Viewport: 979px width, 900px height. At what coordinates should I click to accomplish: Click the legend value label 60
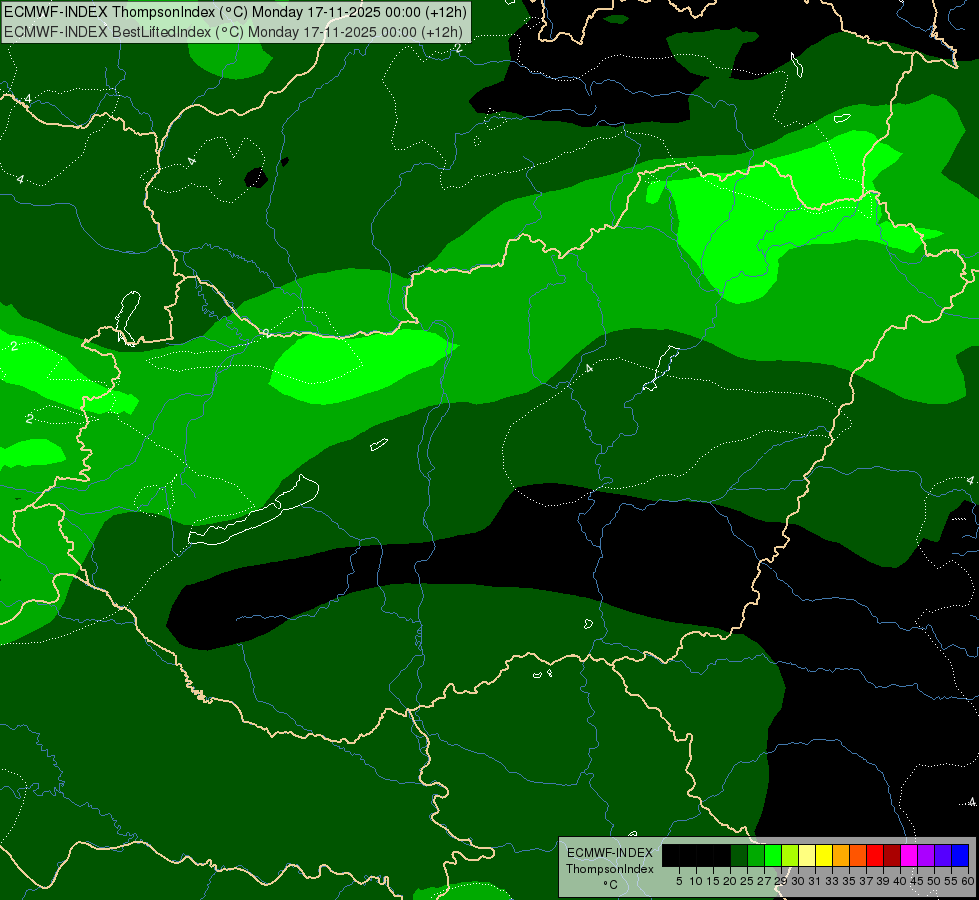968,881
